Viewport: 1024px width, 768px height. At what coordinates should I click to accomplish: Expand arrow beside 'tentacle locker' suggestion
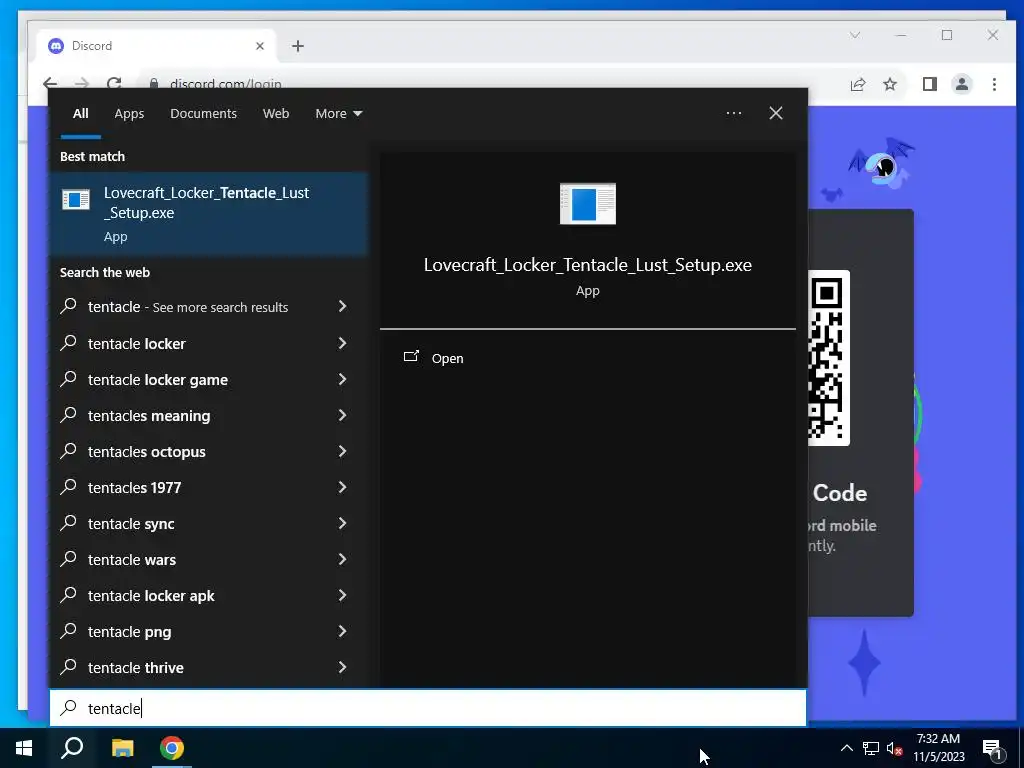[342, 343]
